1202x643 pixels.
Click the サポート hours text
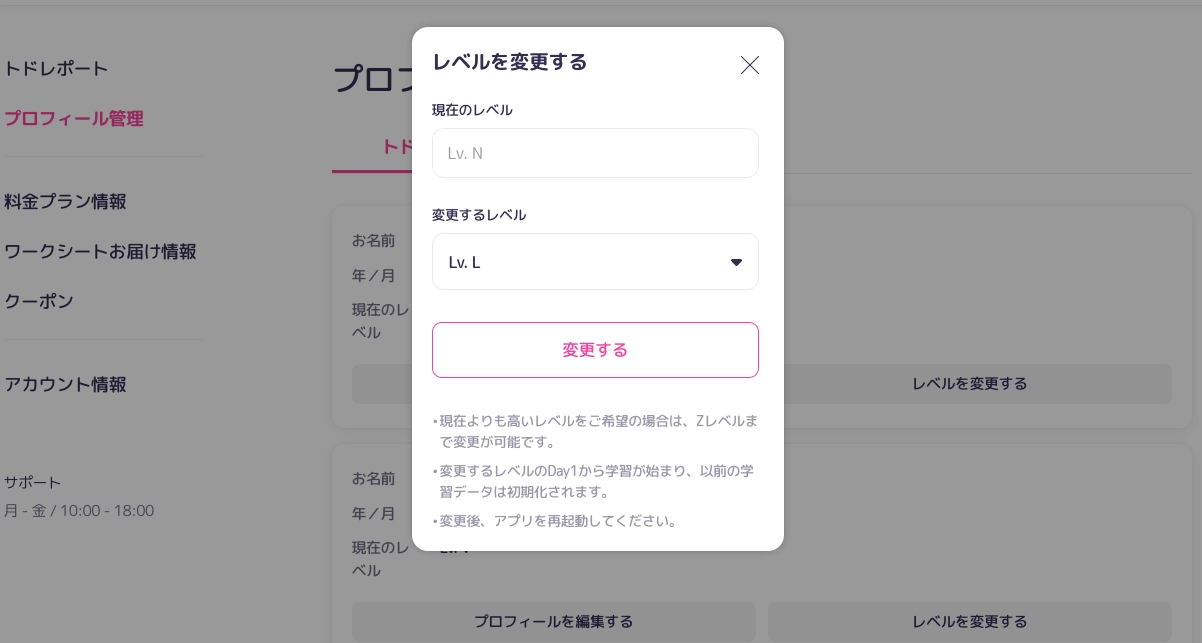click(x=79, y=510)
